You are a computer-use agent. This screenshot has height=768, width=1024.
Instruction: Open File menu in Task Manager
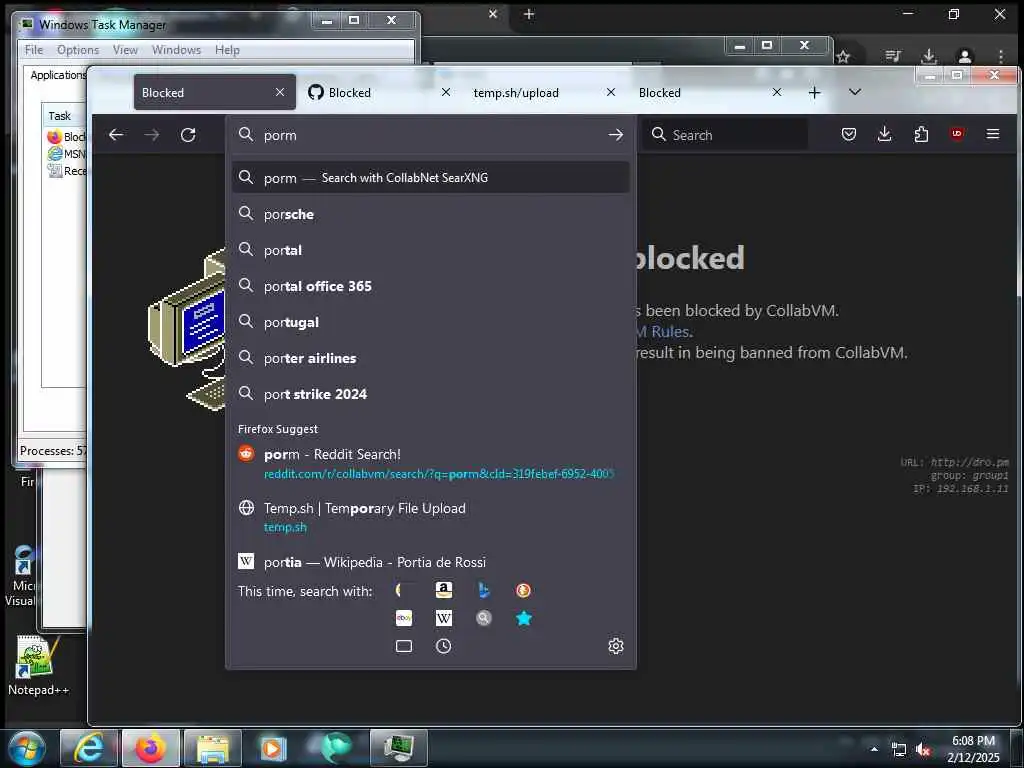point(34,50)
